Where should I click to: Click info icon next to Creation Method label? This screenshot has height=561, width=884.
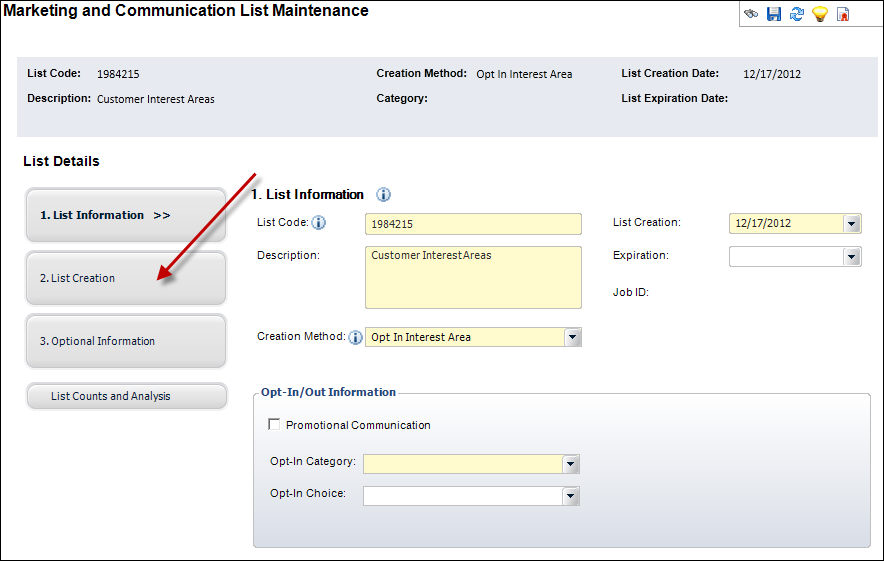click(x=355, y=338)
